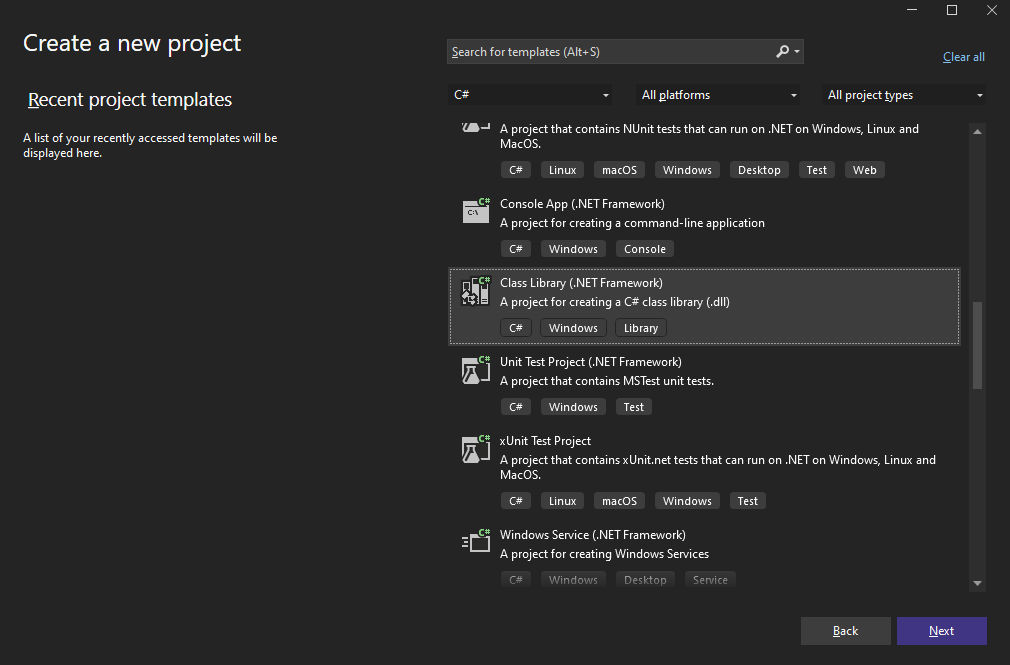Go to the next step with Next button
The width and height of the screenshot is (1010, 665).
click(x=942, y=631)
